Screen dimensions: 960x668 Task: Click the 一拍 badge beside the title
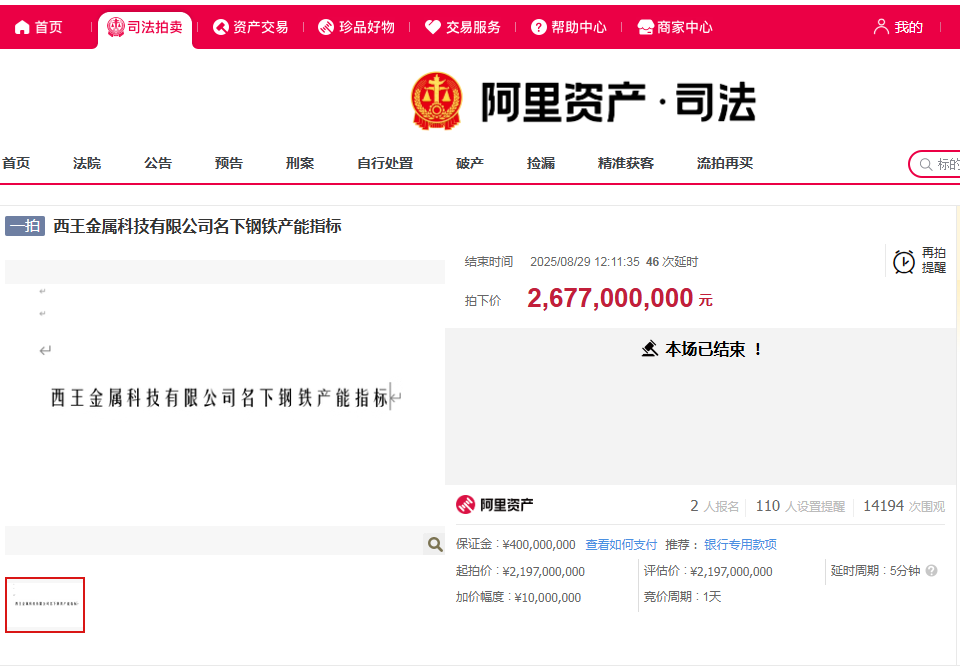click(x=25, y=226)
